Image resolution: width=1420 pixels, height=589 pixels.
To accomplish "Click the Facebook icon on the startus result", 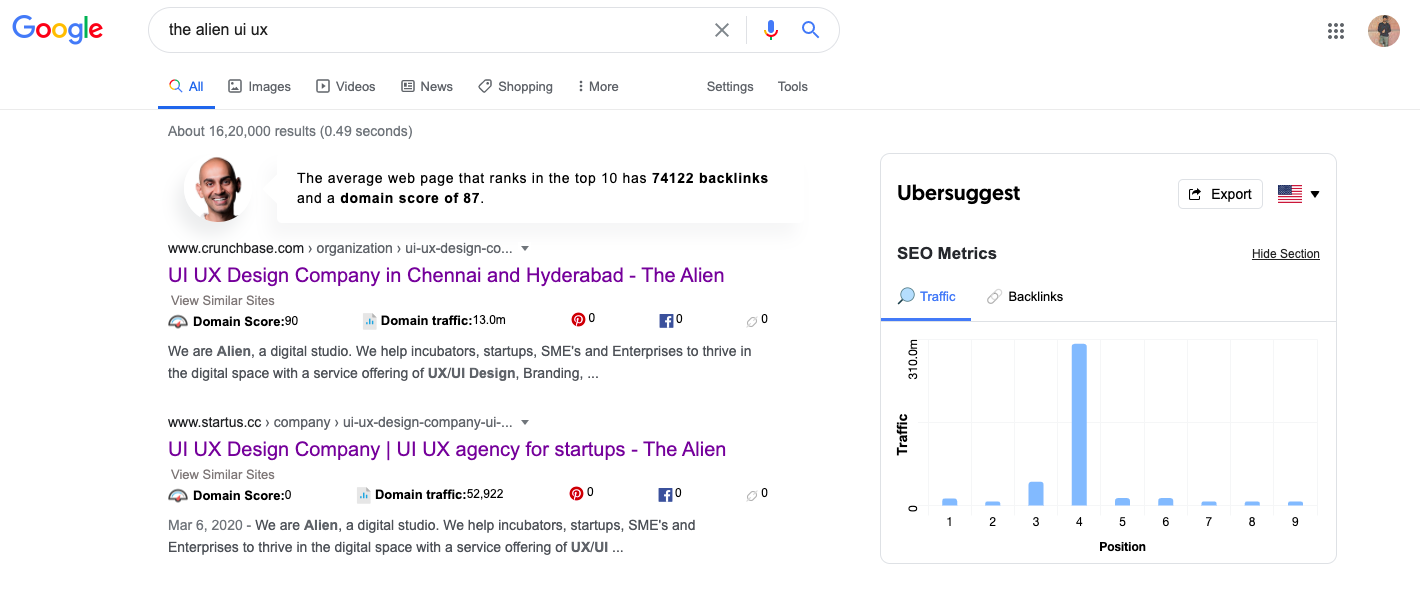I will [666, 492].
